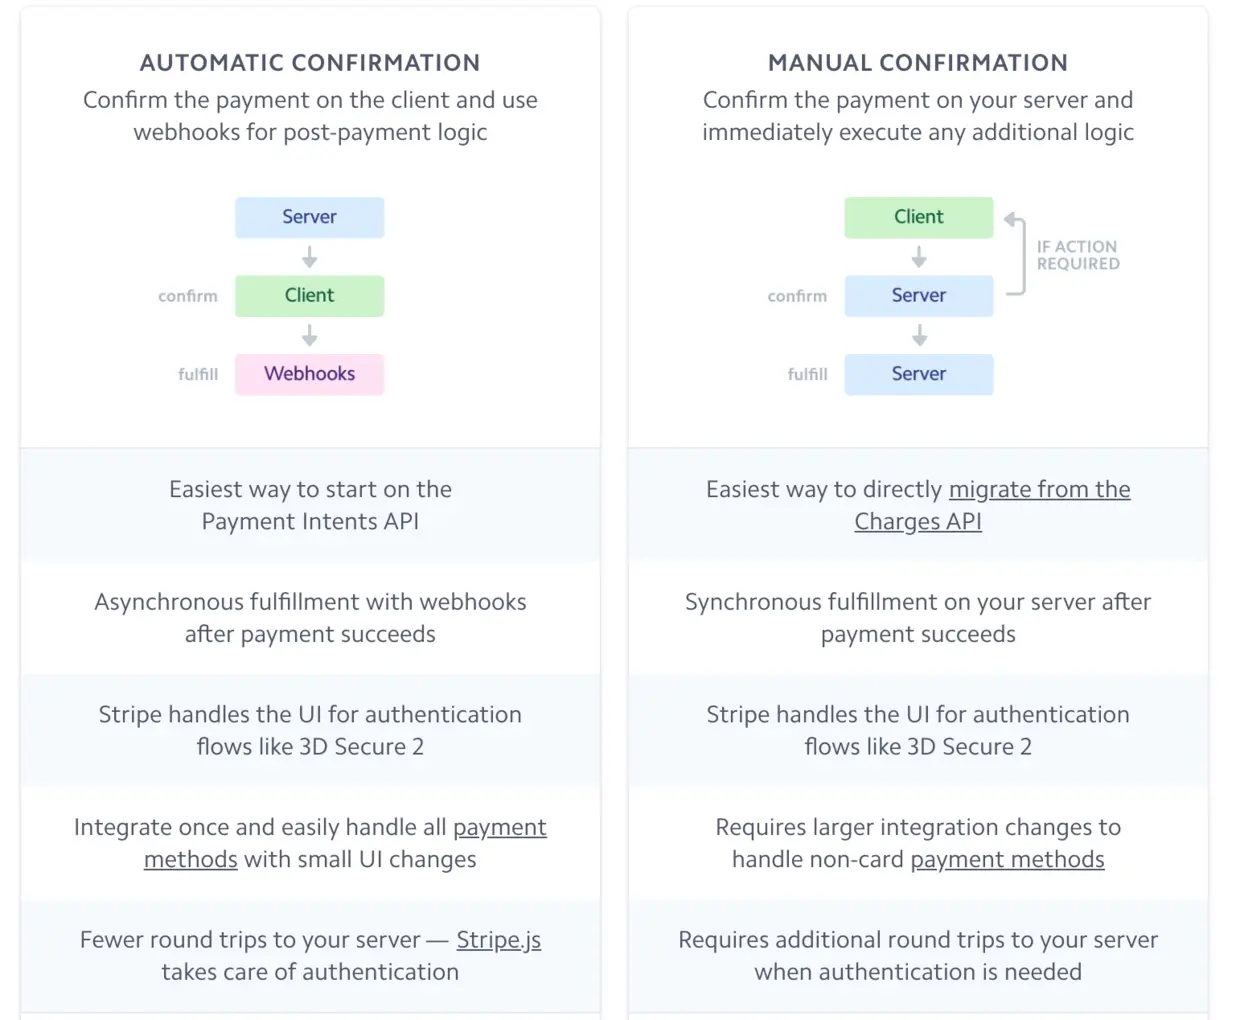Click the Server box next to the Manual flow 'confirm' label

click(919, 295)
